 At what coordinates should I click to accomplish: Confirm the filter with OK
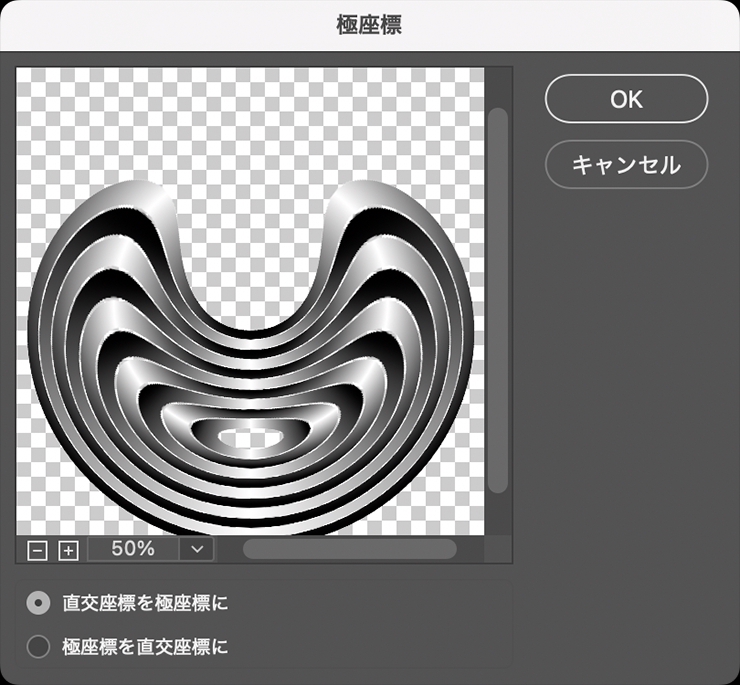click(x=626, y=99)
